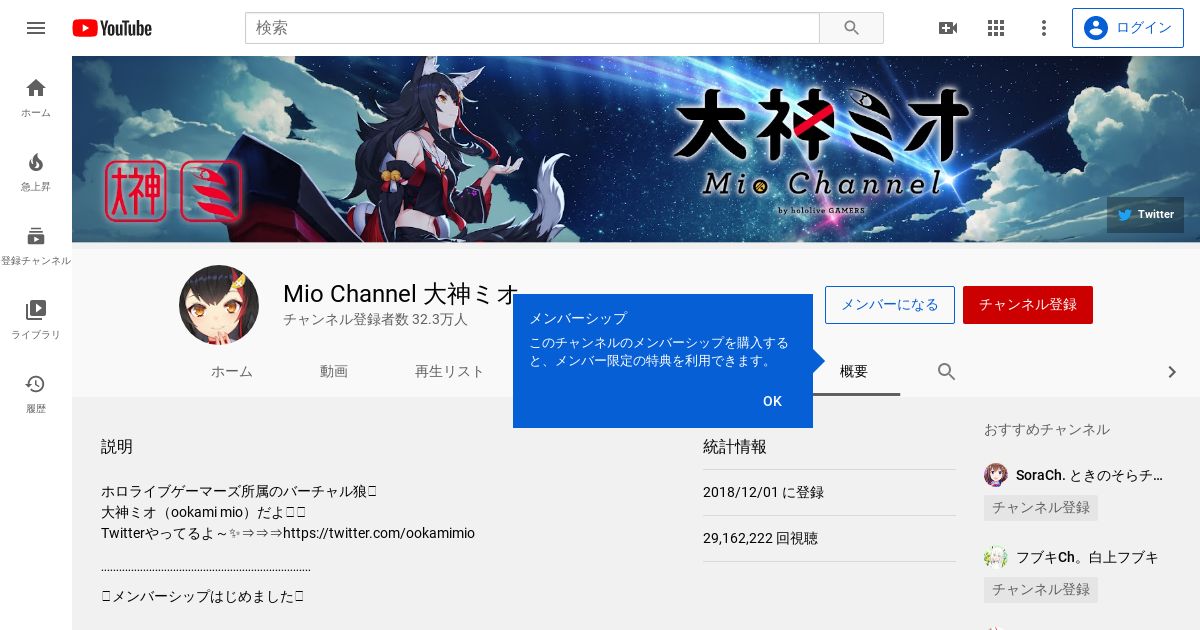
Task: Click フブキCh channel avatar icon
Action: [995, 557]
